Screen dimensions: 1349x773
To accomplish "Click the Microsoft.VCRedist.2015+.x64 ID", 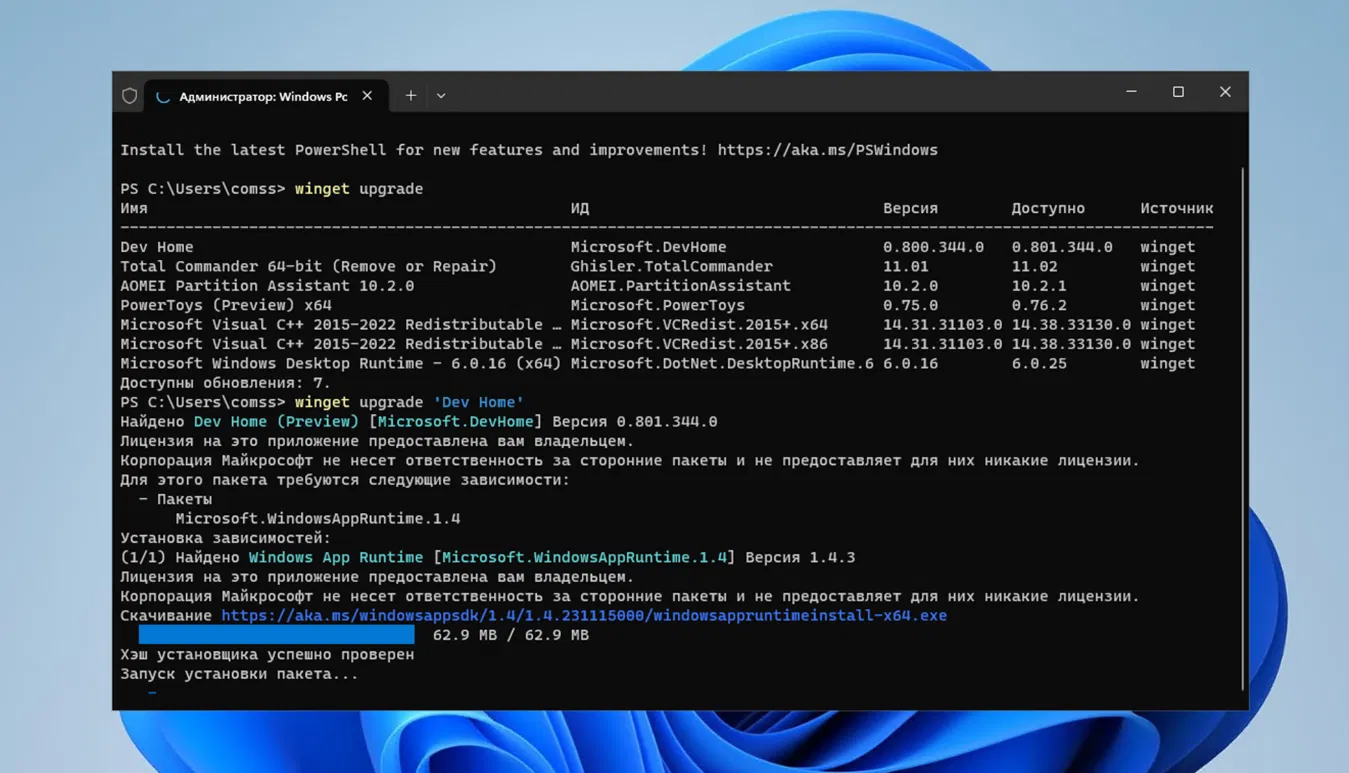I will point(699,325).
